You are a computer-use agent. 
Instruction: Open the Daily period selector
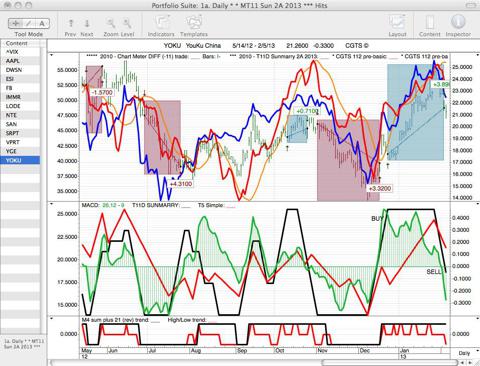464,353
